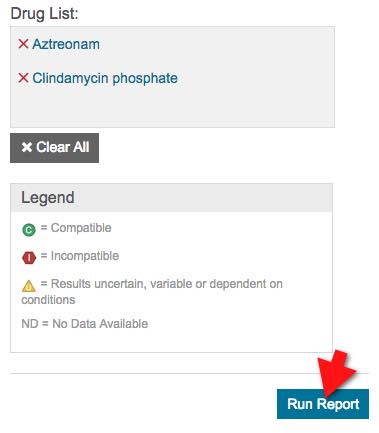Remove Aztreonam using its red X

(23, 44)
